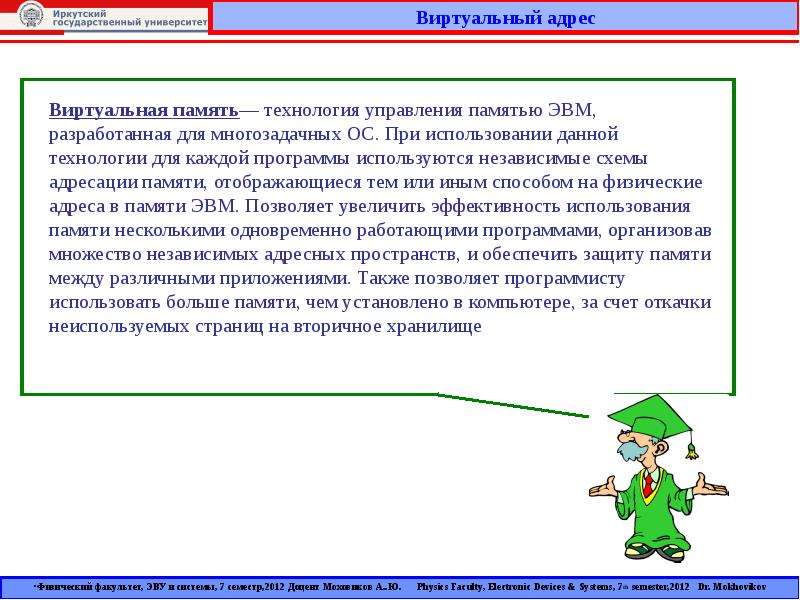Click the professor's outstretched right hand
Image resolution: width=800 pixels, height=600 pixels.
point(604,487)
